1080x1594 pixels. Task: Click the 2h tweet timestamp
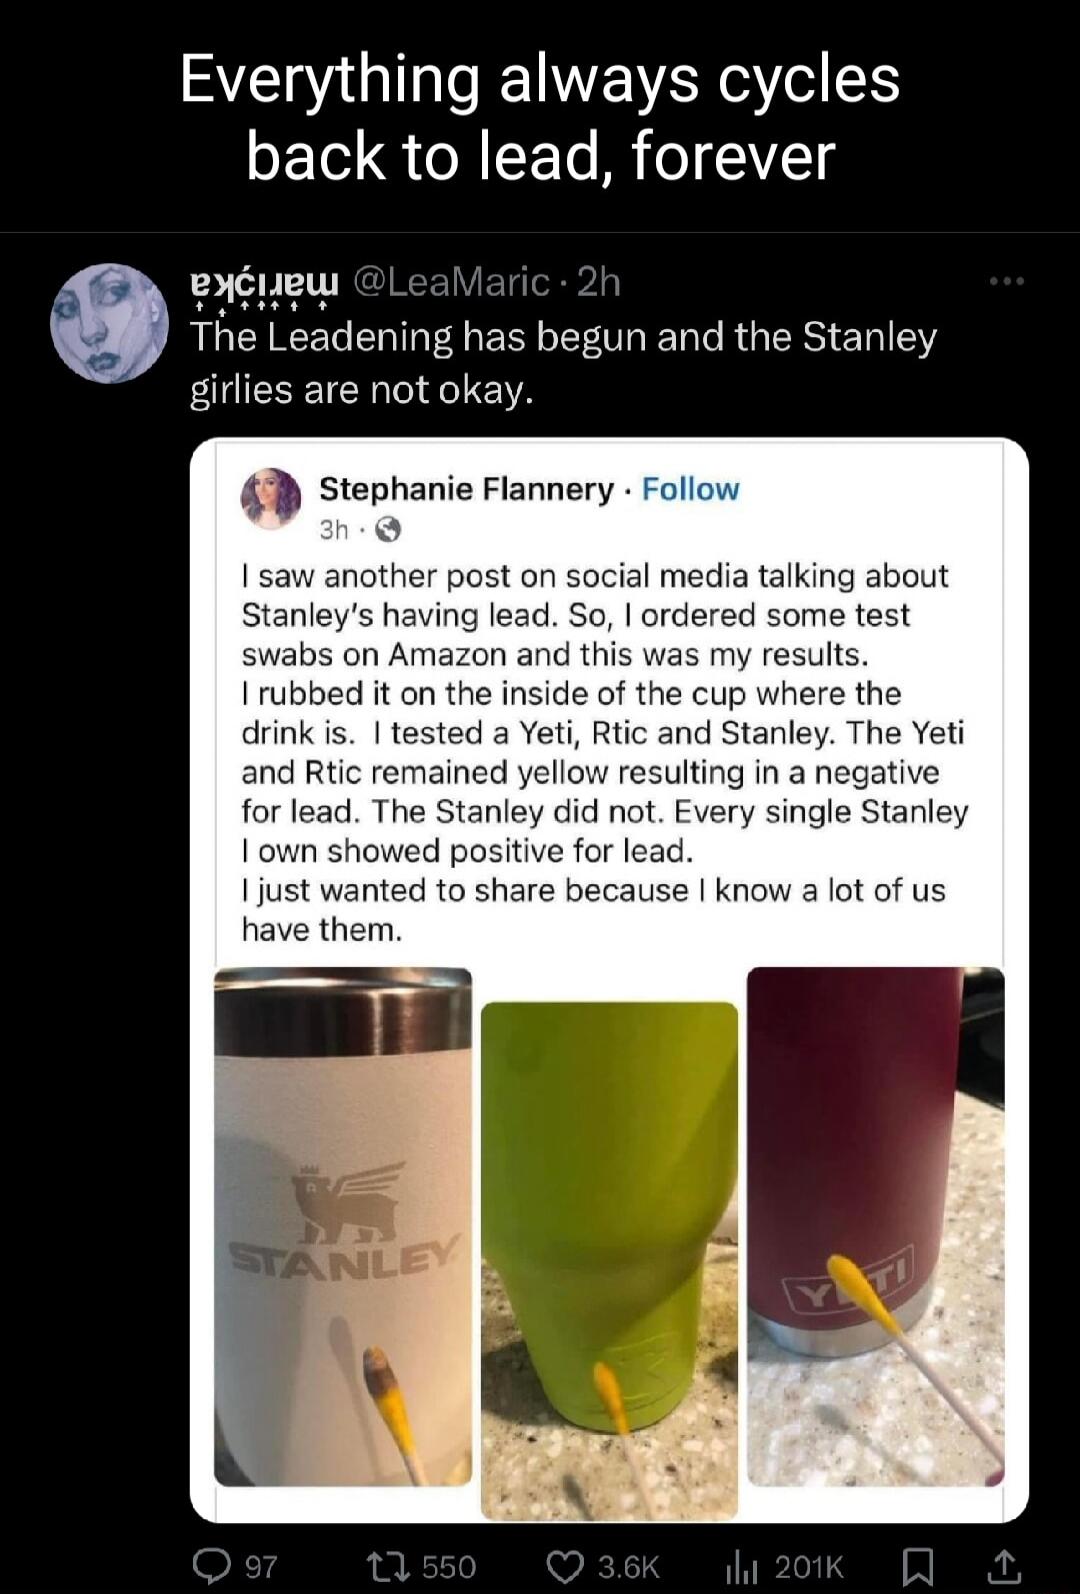[x=599, y=283]
